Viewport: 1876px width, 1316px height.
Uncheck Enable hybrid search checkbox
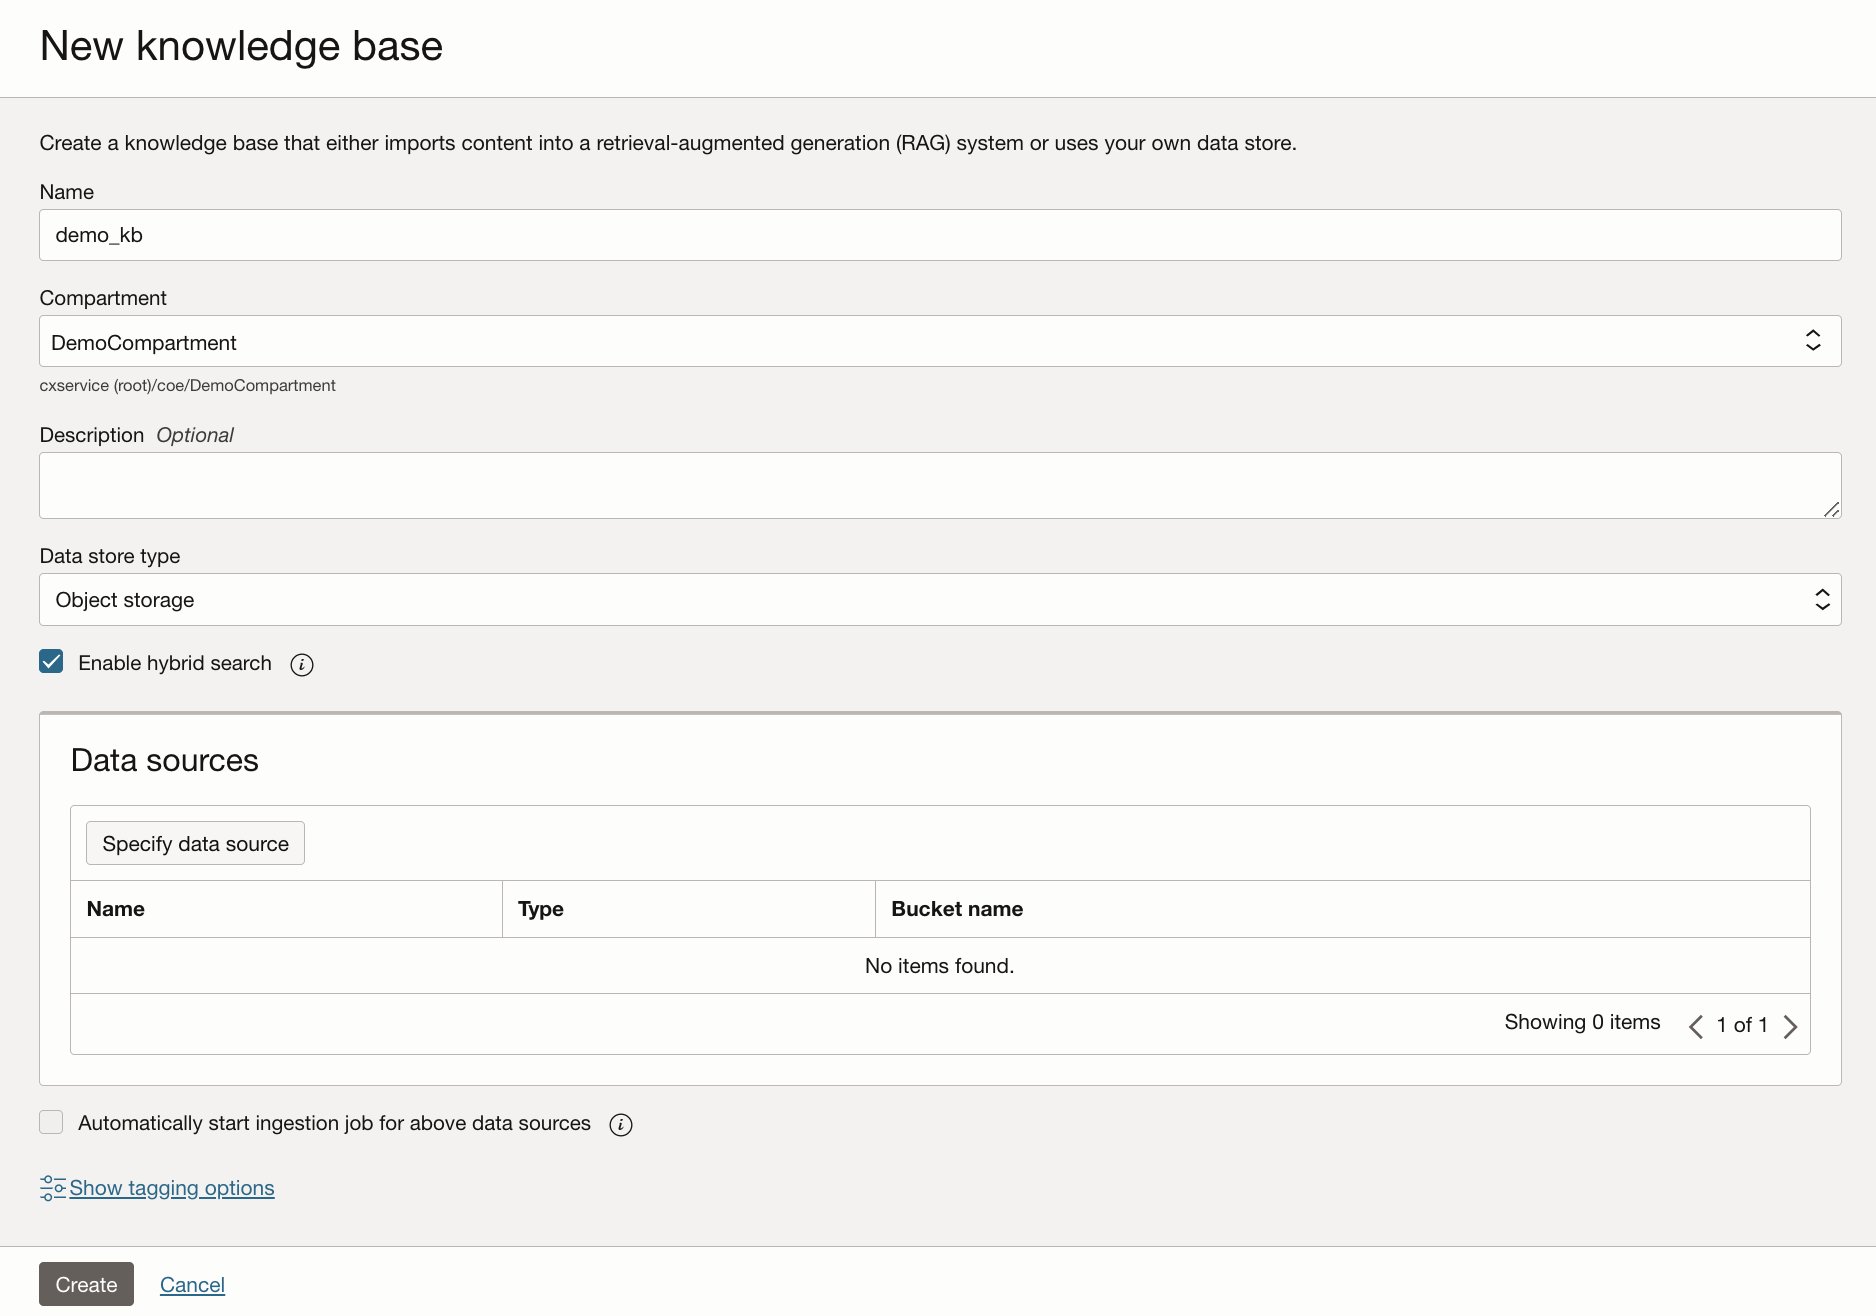click(51, 662)
